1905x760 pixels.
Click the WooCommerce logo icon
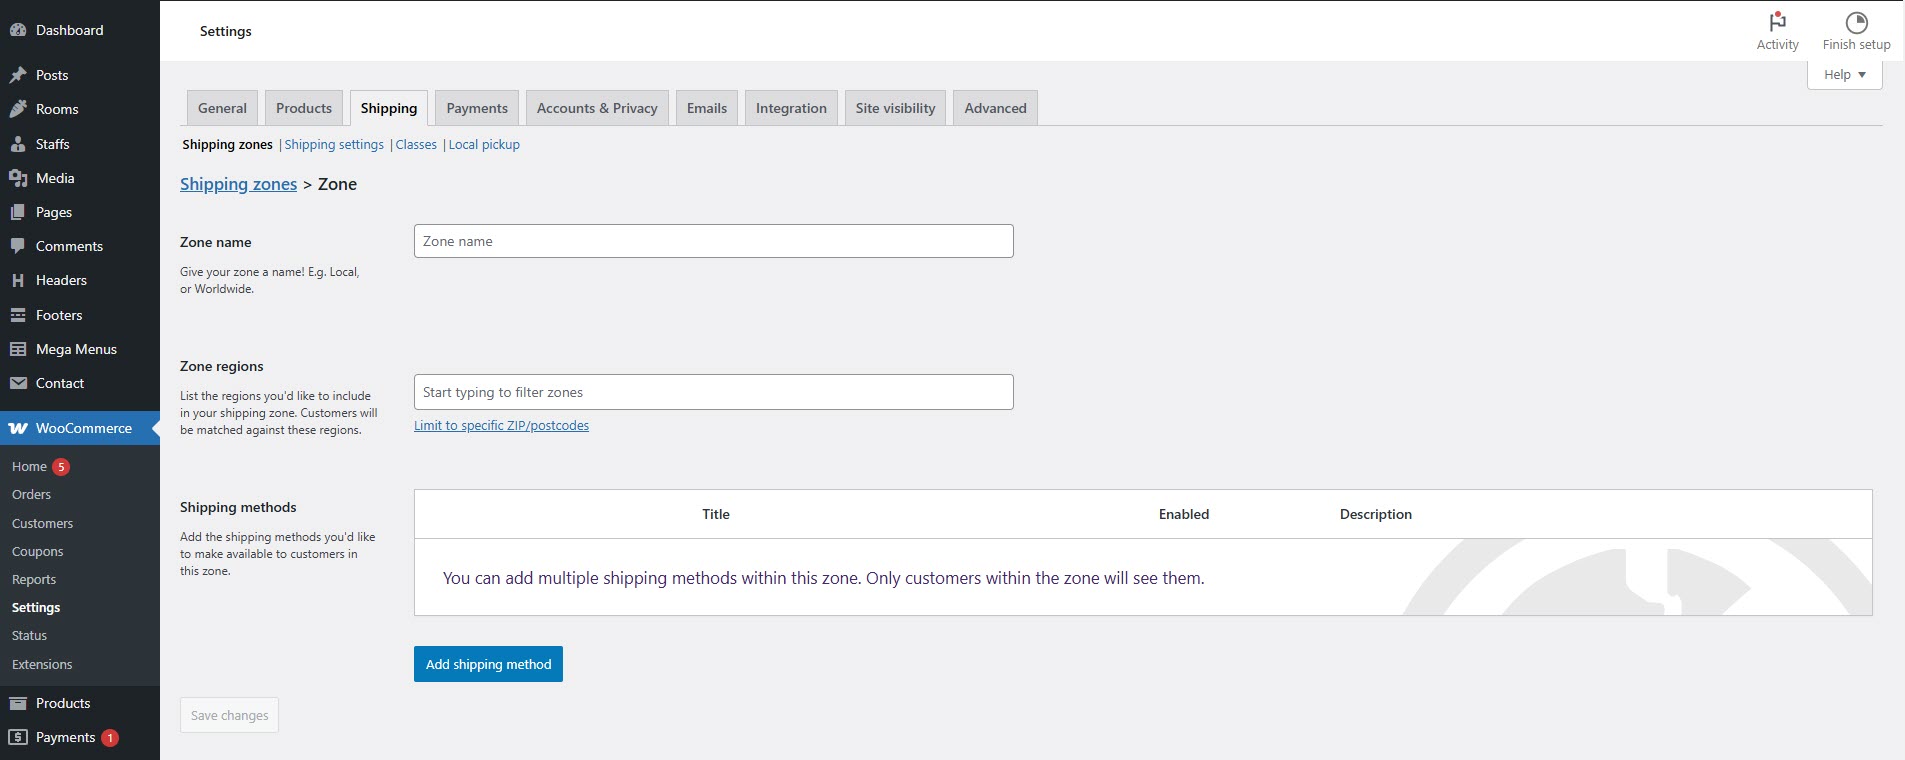pos(18,428)
